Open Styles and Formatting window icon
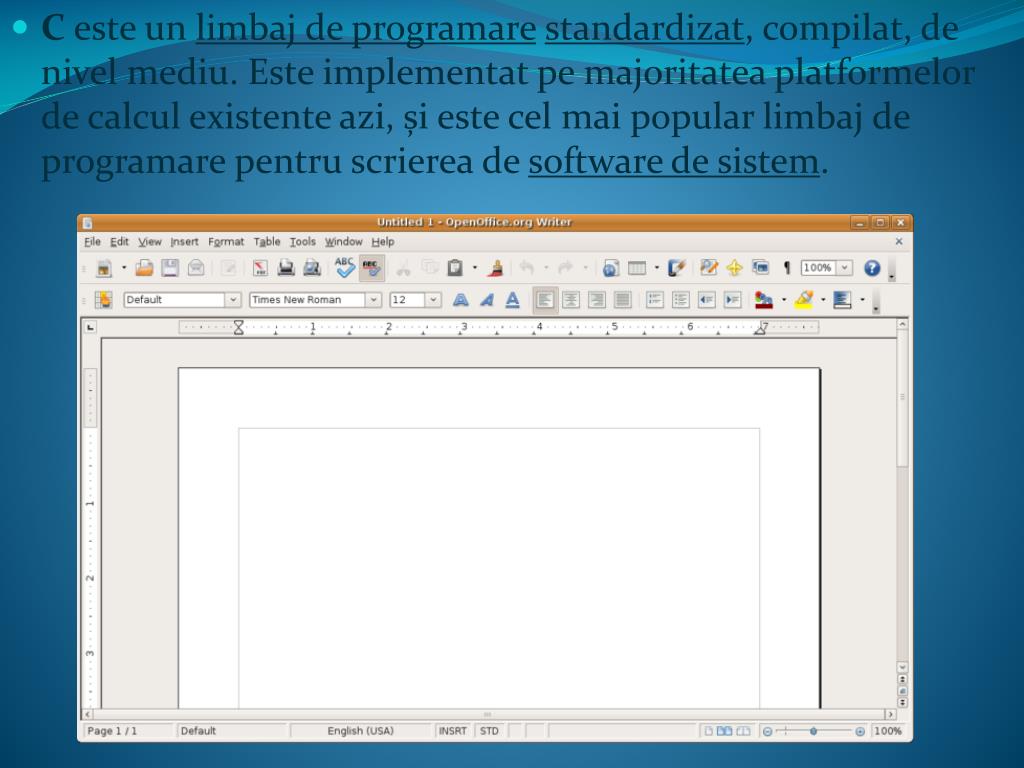1024x768 pixels. click(x=103, y=300)
